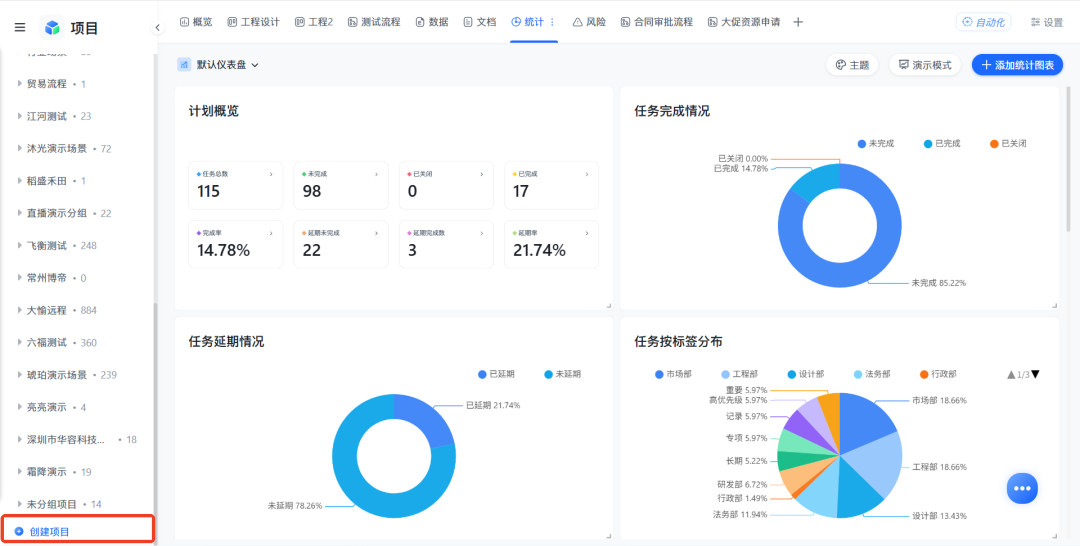Viewport: 1080px width, 546px height.
Task: Click the blue cube project logo
Action: click(x=52, y=28)
